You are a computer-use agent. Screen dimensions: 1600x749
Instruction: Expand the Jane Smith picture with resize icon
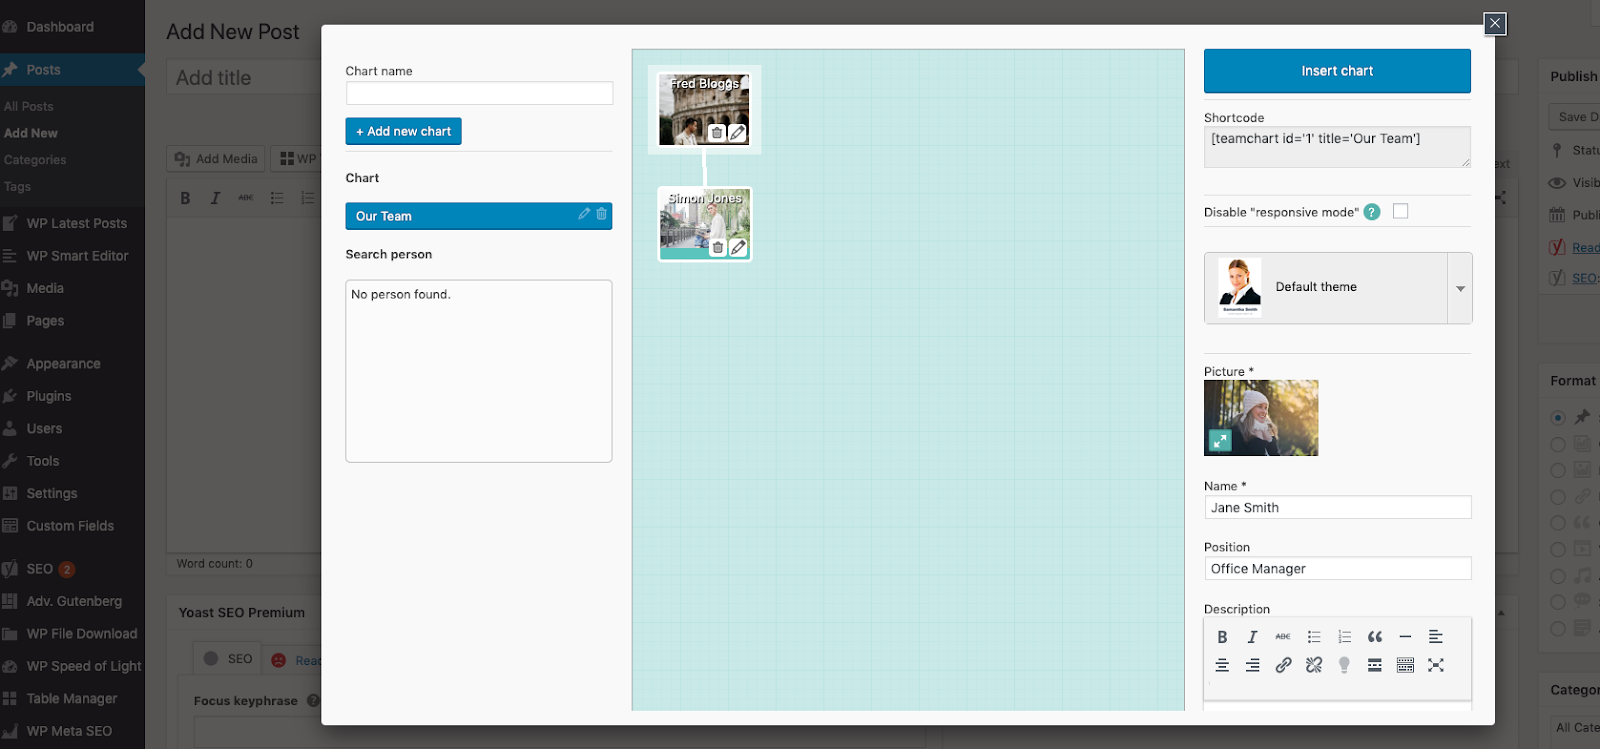coord(1220,440)
